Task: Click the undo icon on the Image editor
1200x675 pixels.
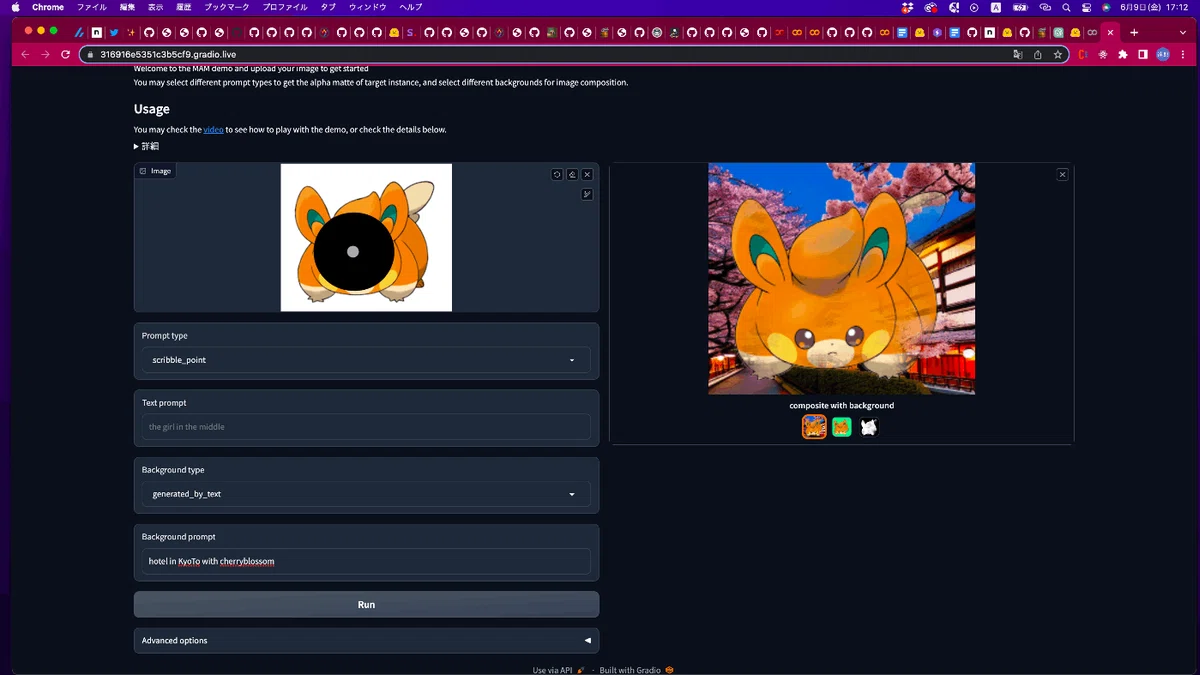Action: 557,174
